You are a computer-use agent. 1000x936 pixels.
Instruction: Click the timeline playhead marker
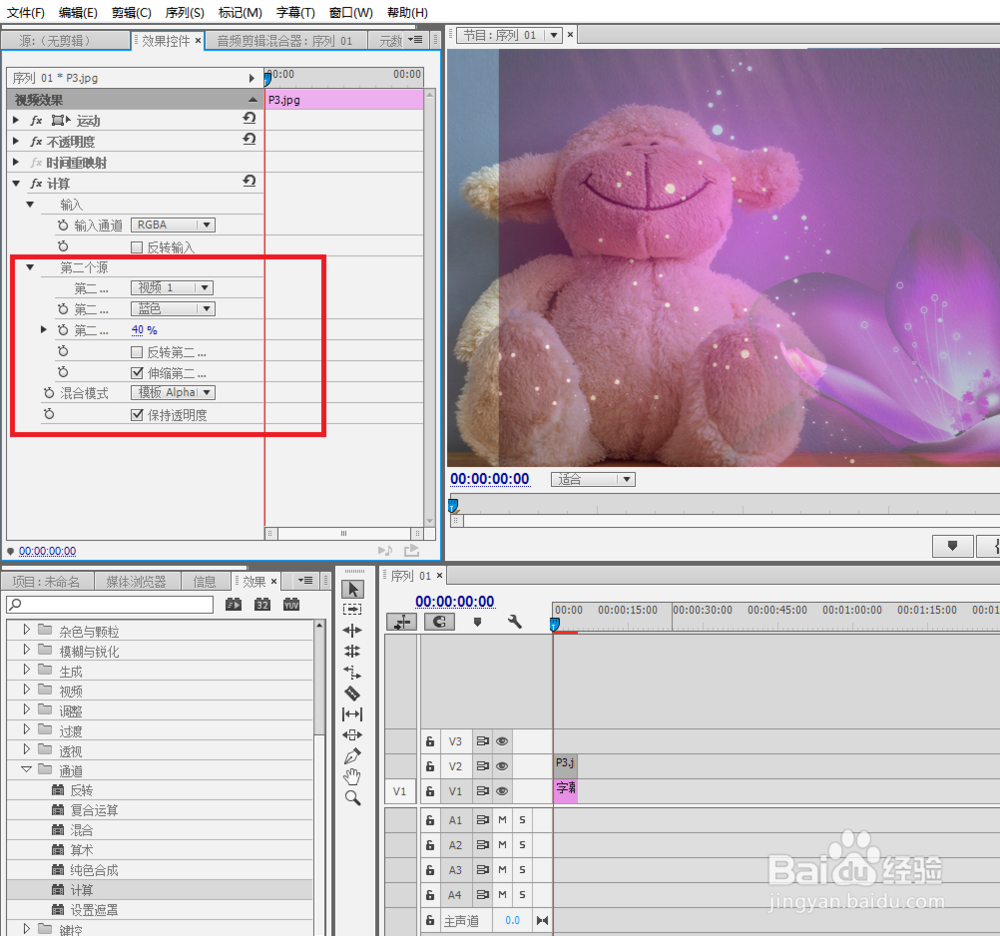pos(555,624)
